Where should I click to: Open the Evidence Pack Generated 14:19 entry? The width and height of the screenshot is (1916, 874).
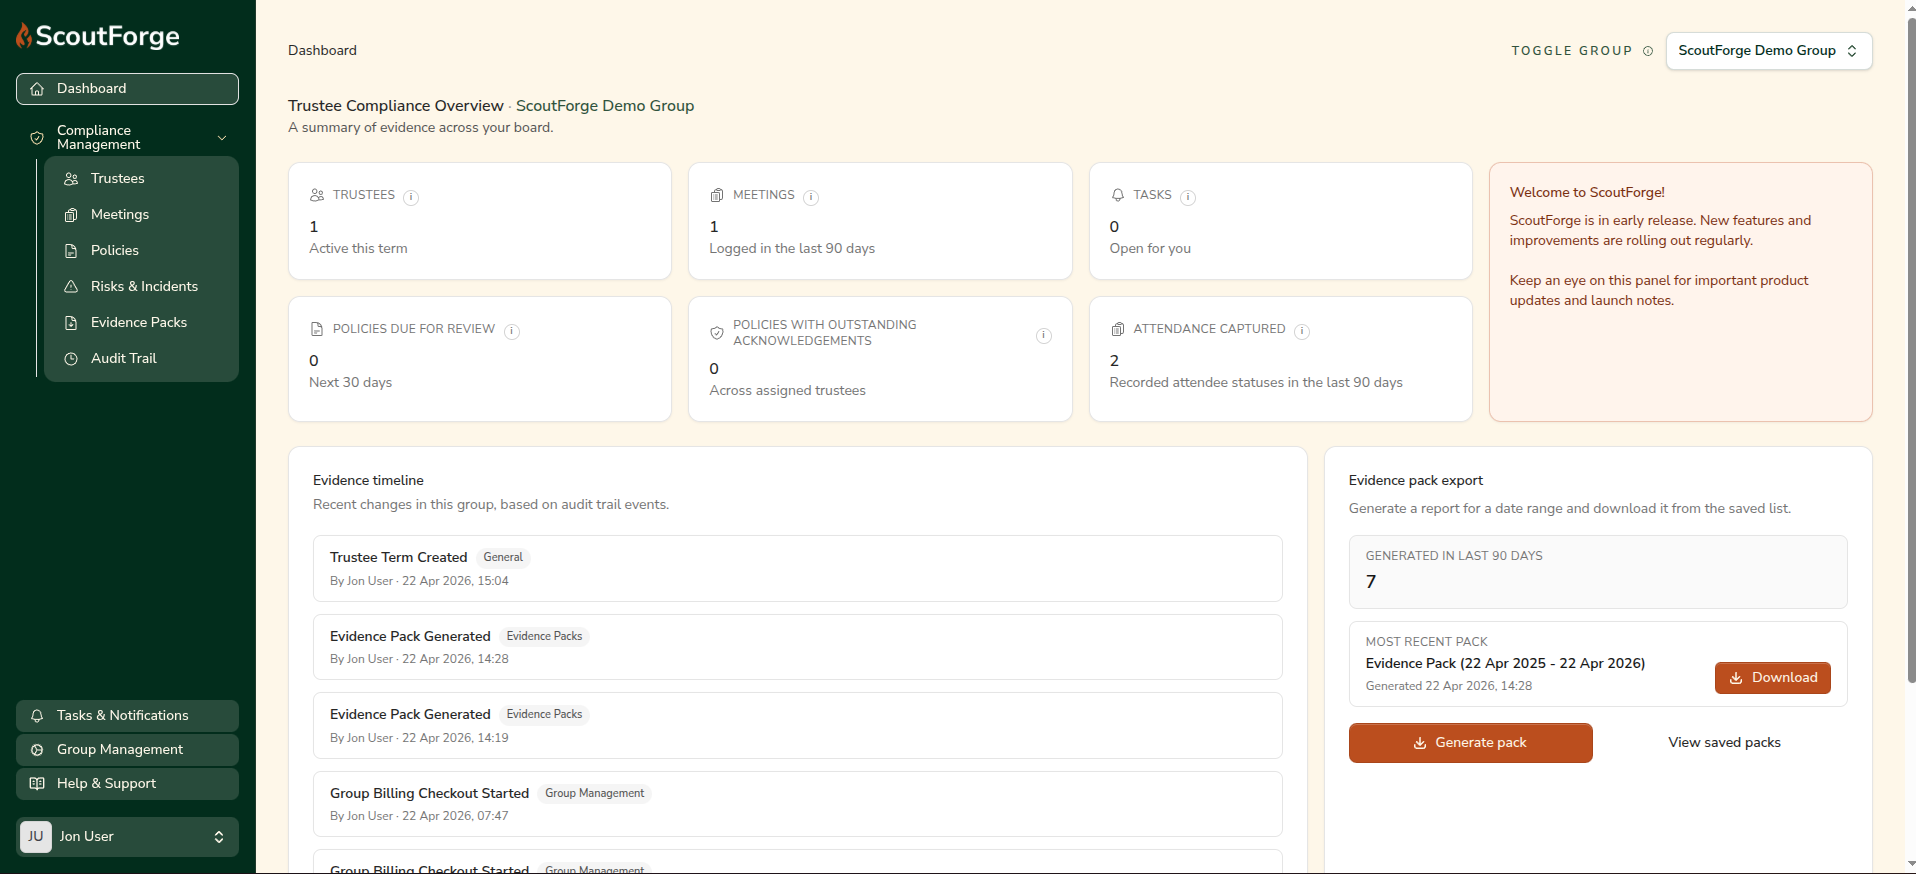point(797,726)
